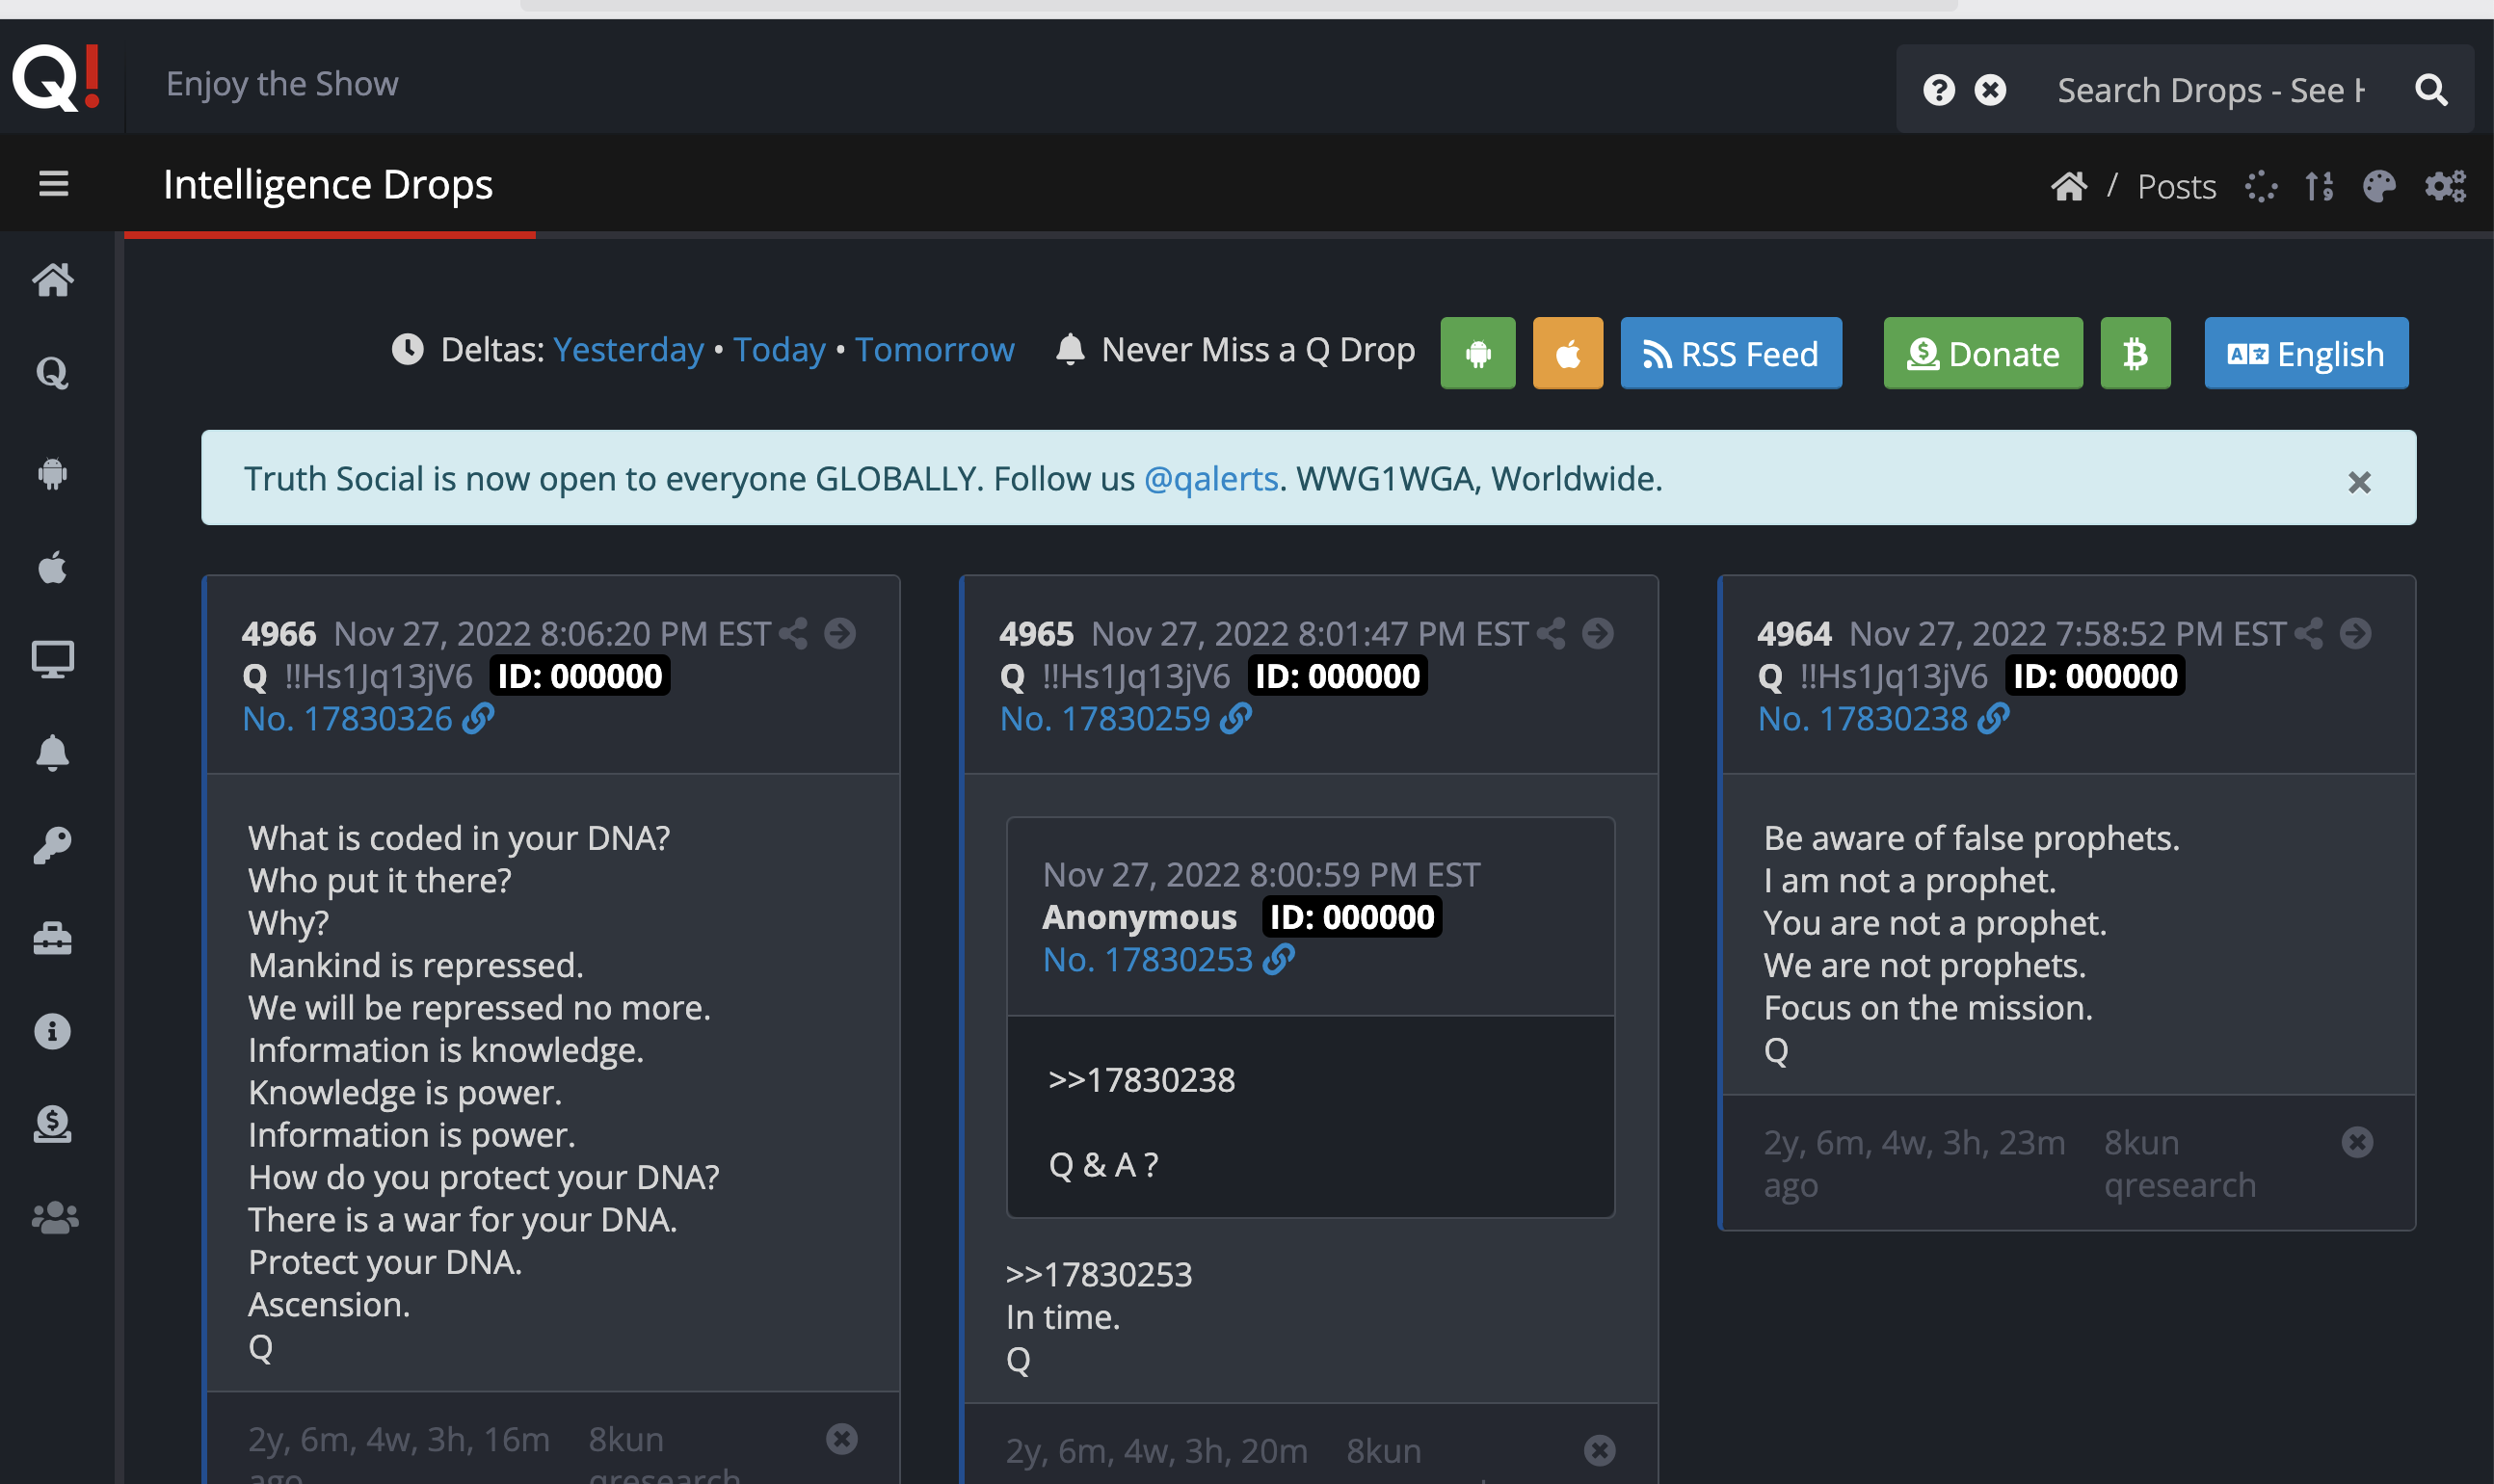Viewport: 2494px width, 1484px height.
Task: Open the Q icon in sidebar
Action: (x=53, y=373)
